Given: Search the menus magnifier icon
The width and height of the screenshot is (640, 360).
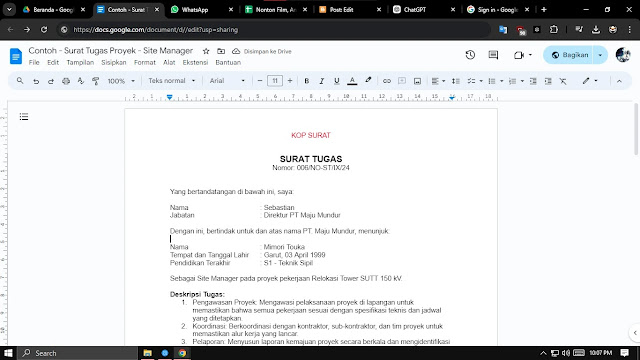Looking at the screenshot, I should pos(20,81).
